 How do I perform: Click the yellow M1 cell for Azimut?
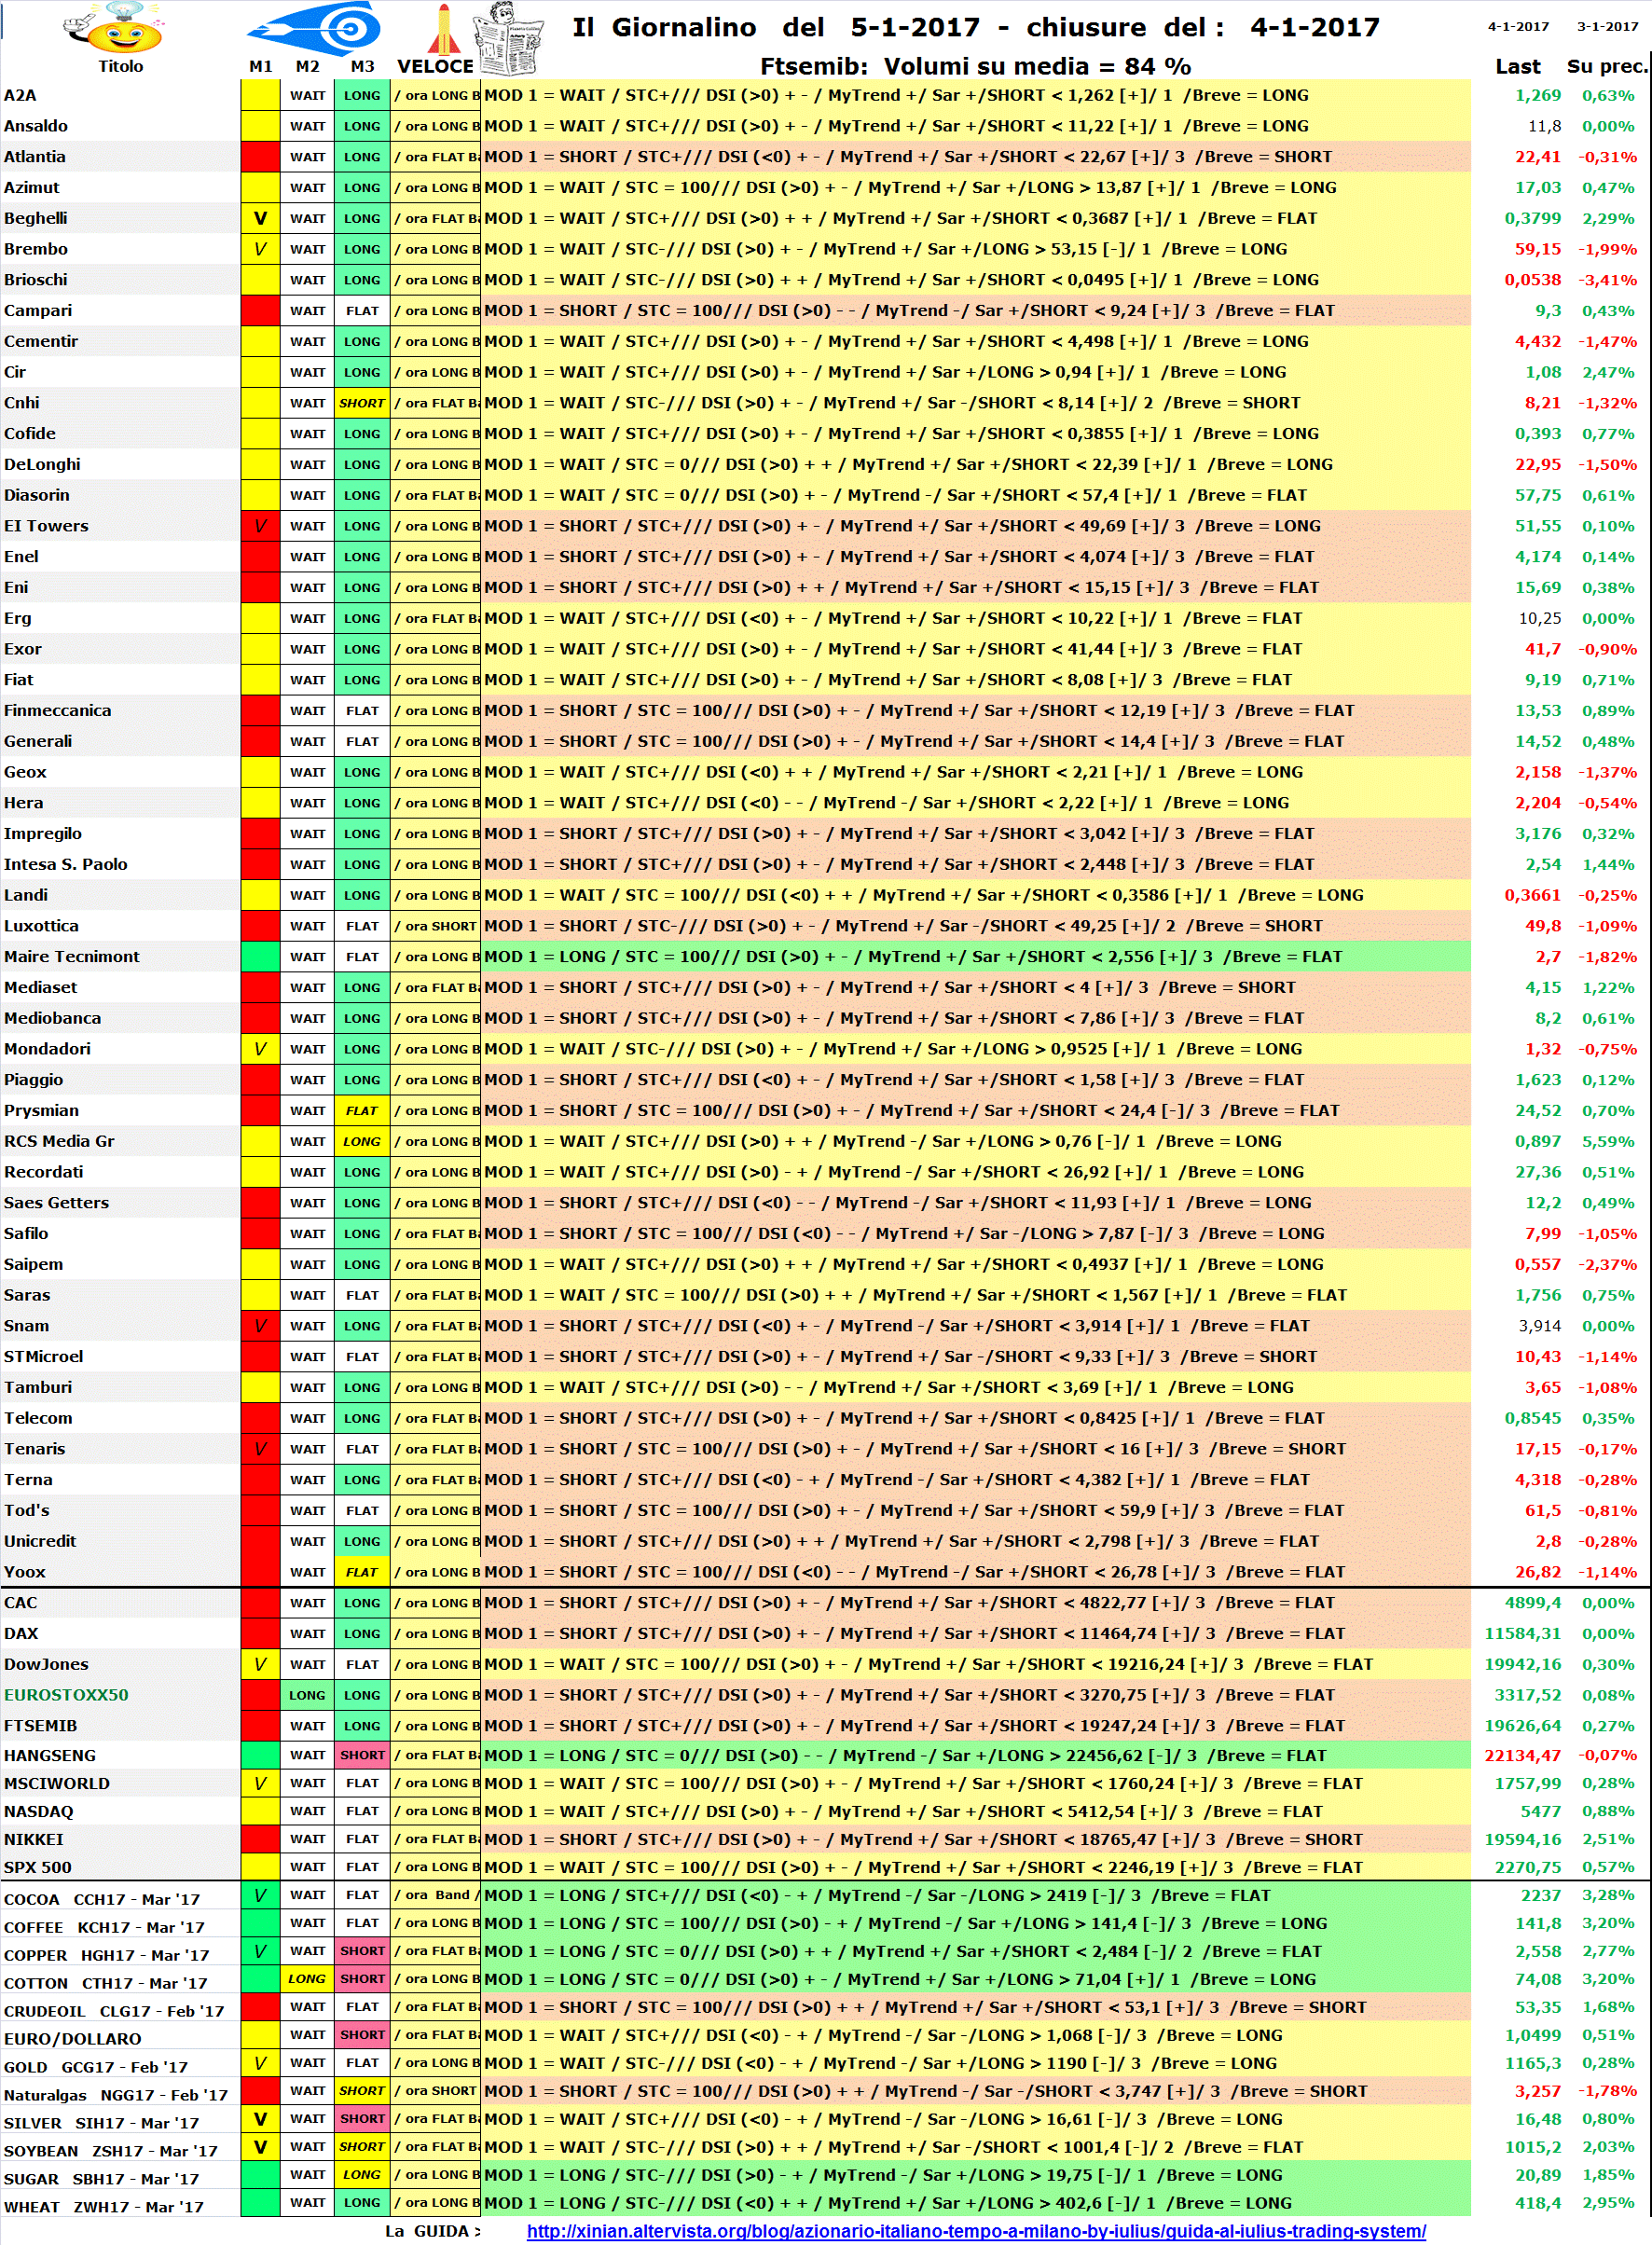point(260,188)
